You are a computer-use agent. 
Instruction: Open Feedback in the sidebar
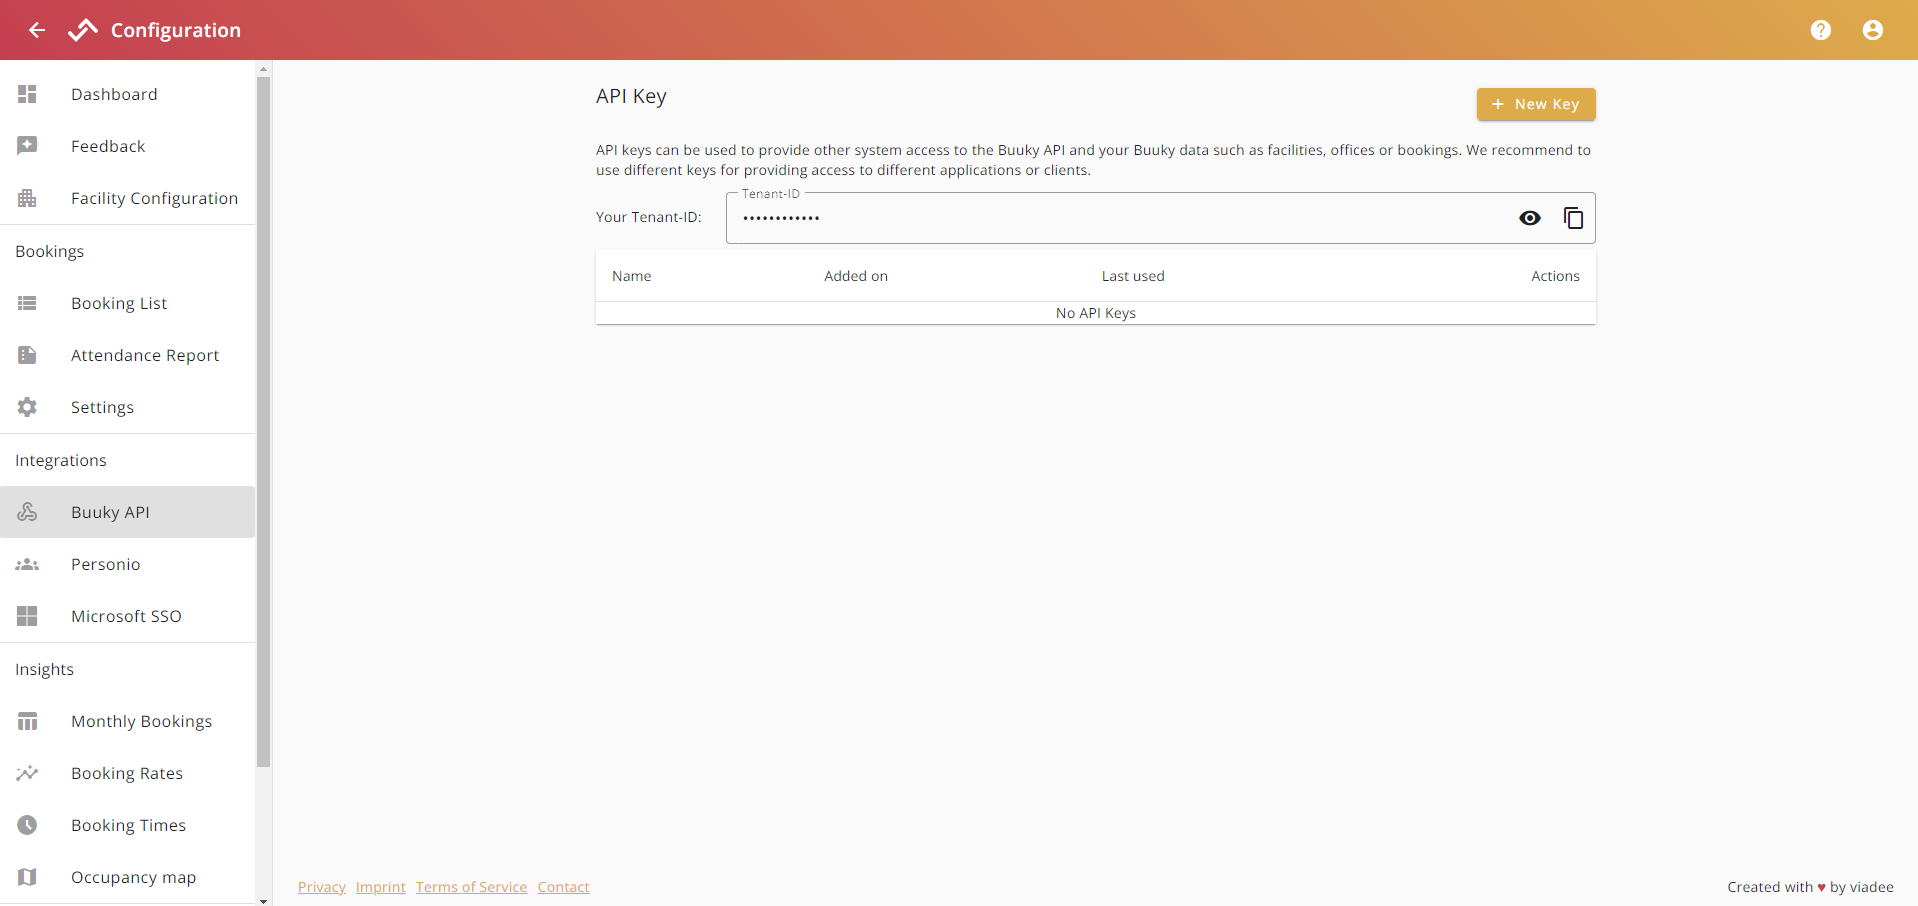click(128, 146)
